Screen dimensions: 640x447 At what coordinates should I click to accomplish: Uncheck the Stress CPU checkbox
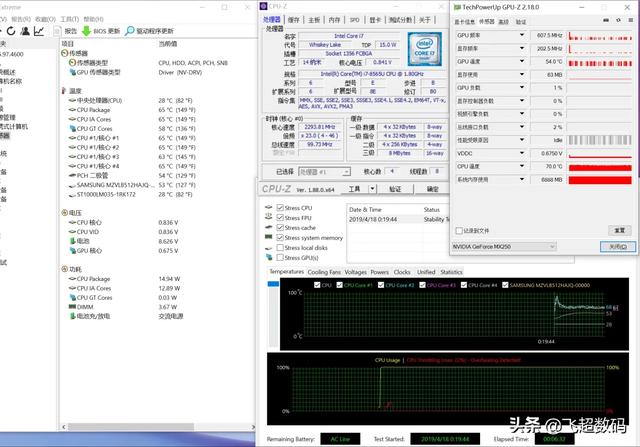click(x=280, y=208)
